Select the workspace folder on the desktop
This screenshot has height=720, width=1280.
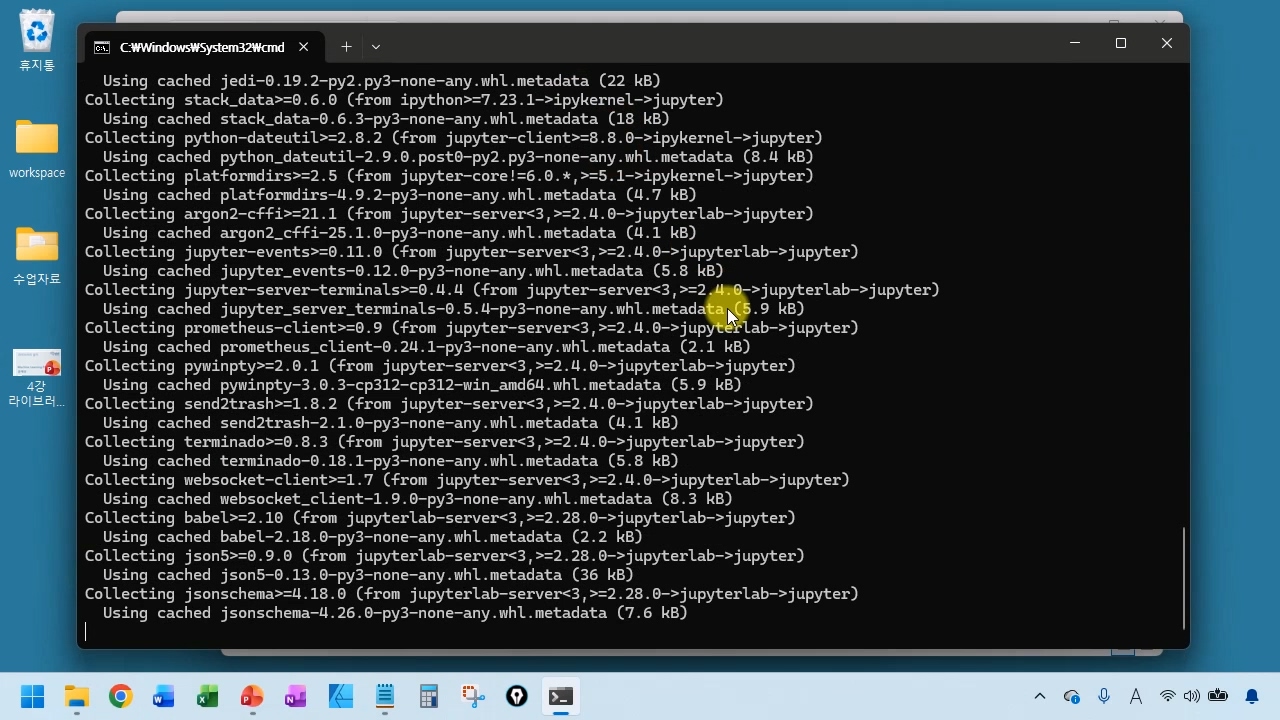[x=37, y=148]
